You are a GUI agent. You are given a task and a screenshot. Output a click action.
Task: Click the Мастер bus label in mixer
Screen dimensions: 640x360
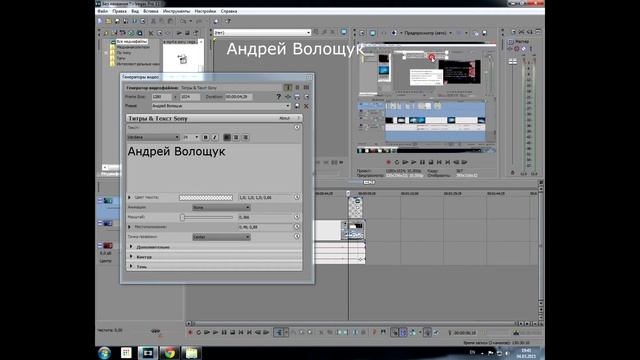522,42
